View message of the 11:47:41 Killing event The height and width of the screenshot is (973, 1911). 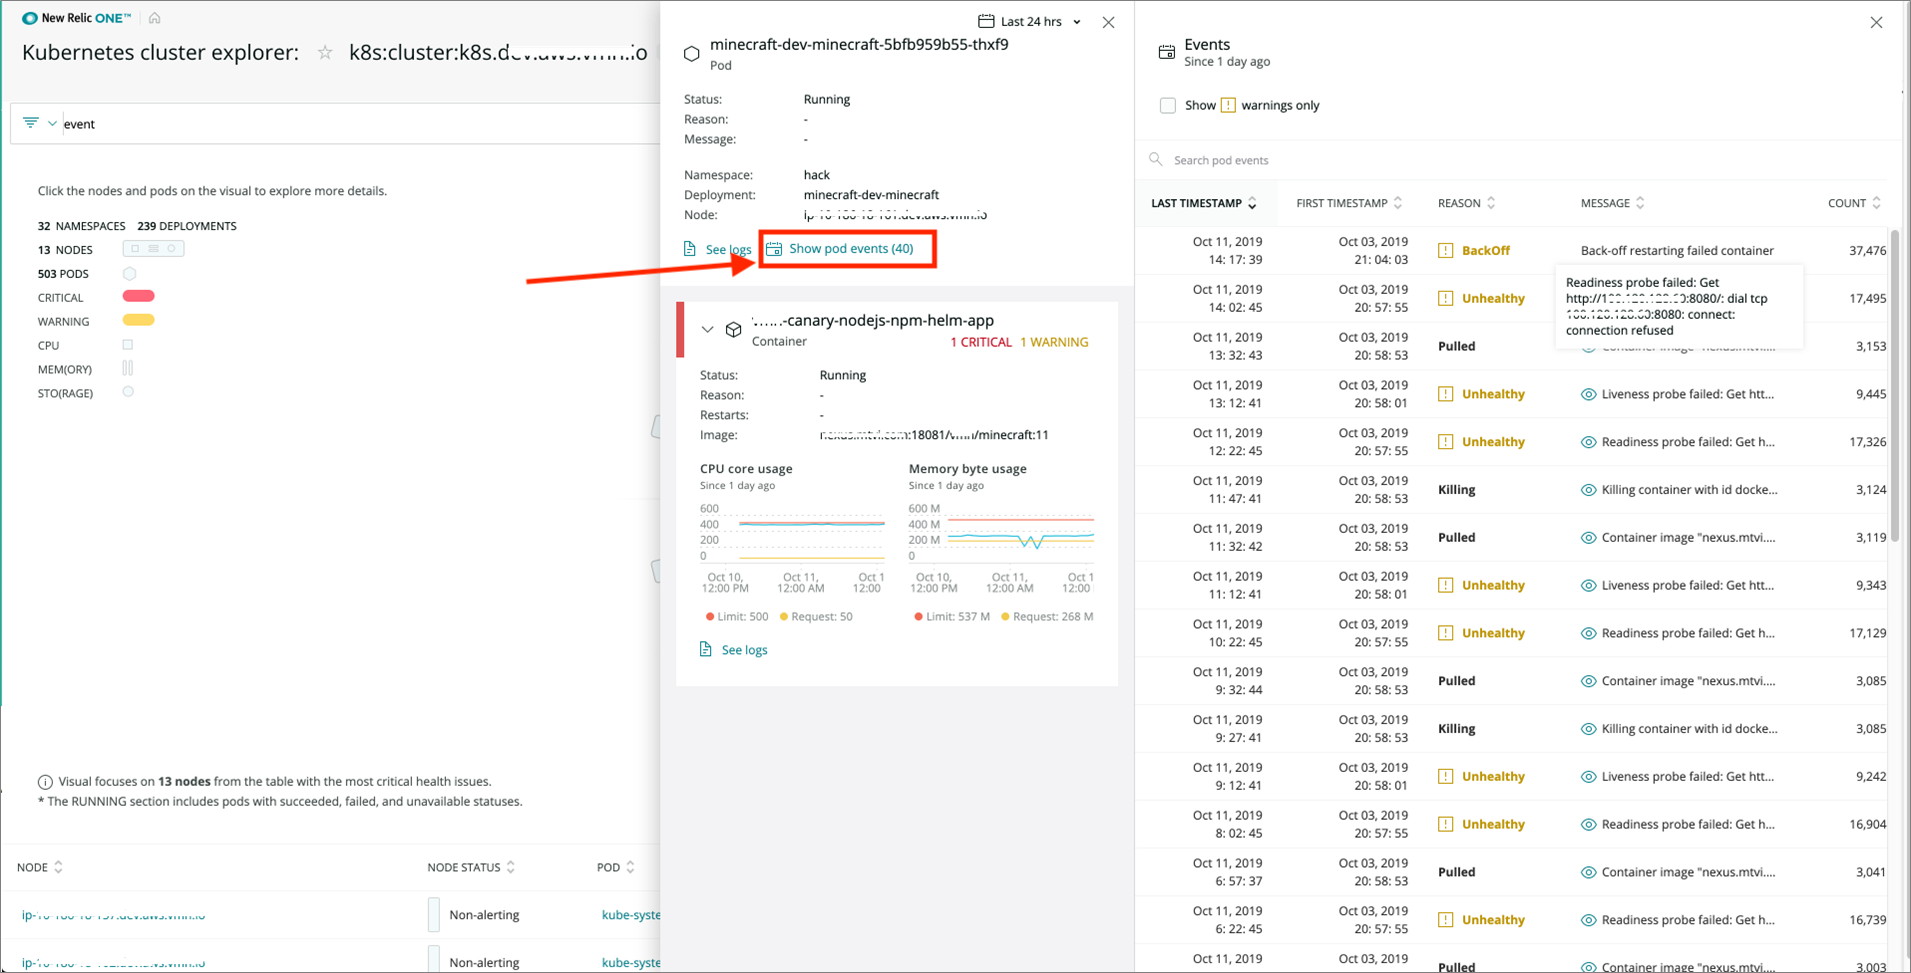1588,490
